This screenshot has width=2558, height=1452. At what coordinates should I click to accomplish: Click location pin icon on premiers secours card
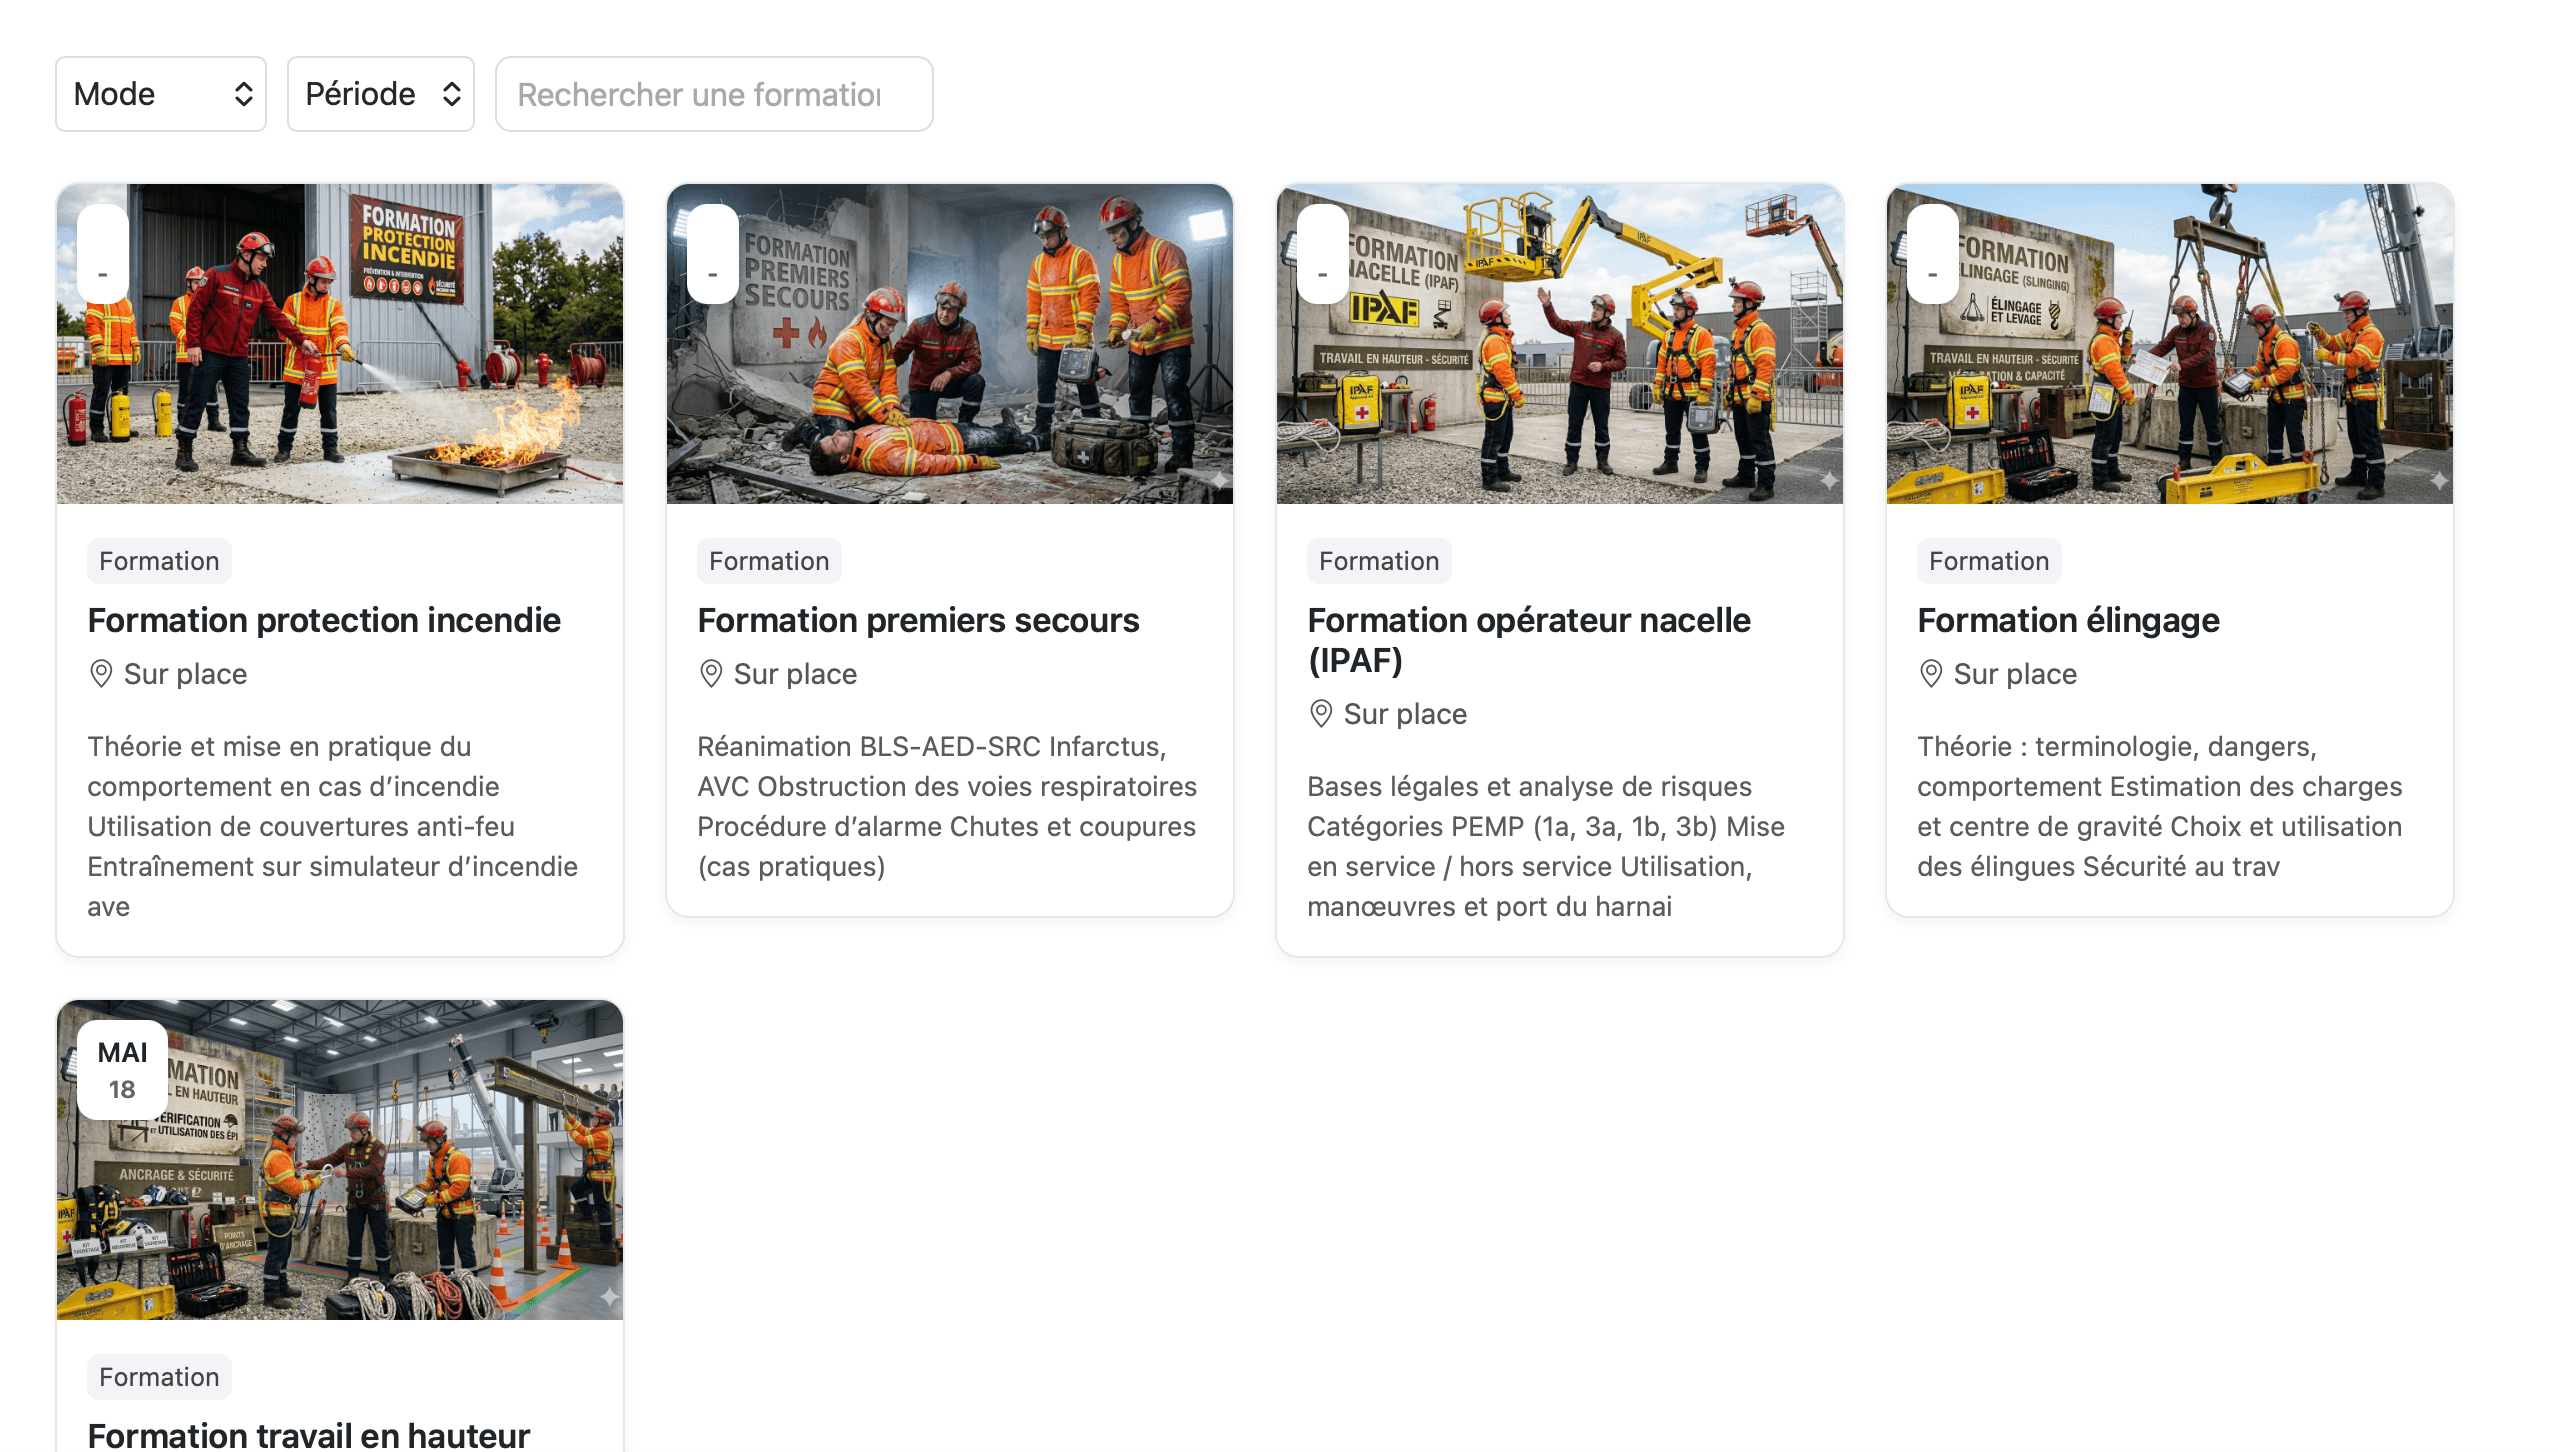tap(710, 673)
